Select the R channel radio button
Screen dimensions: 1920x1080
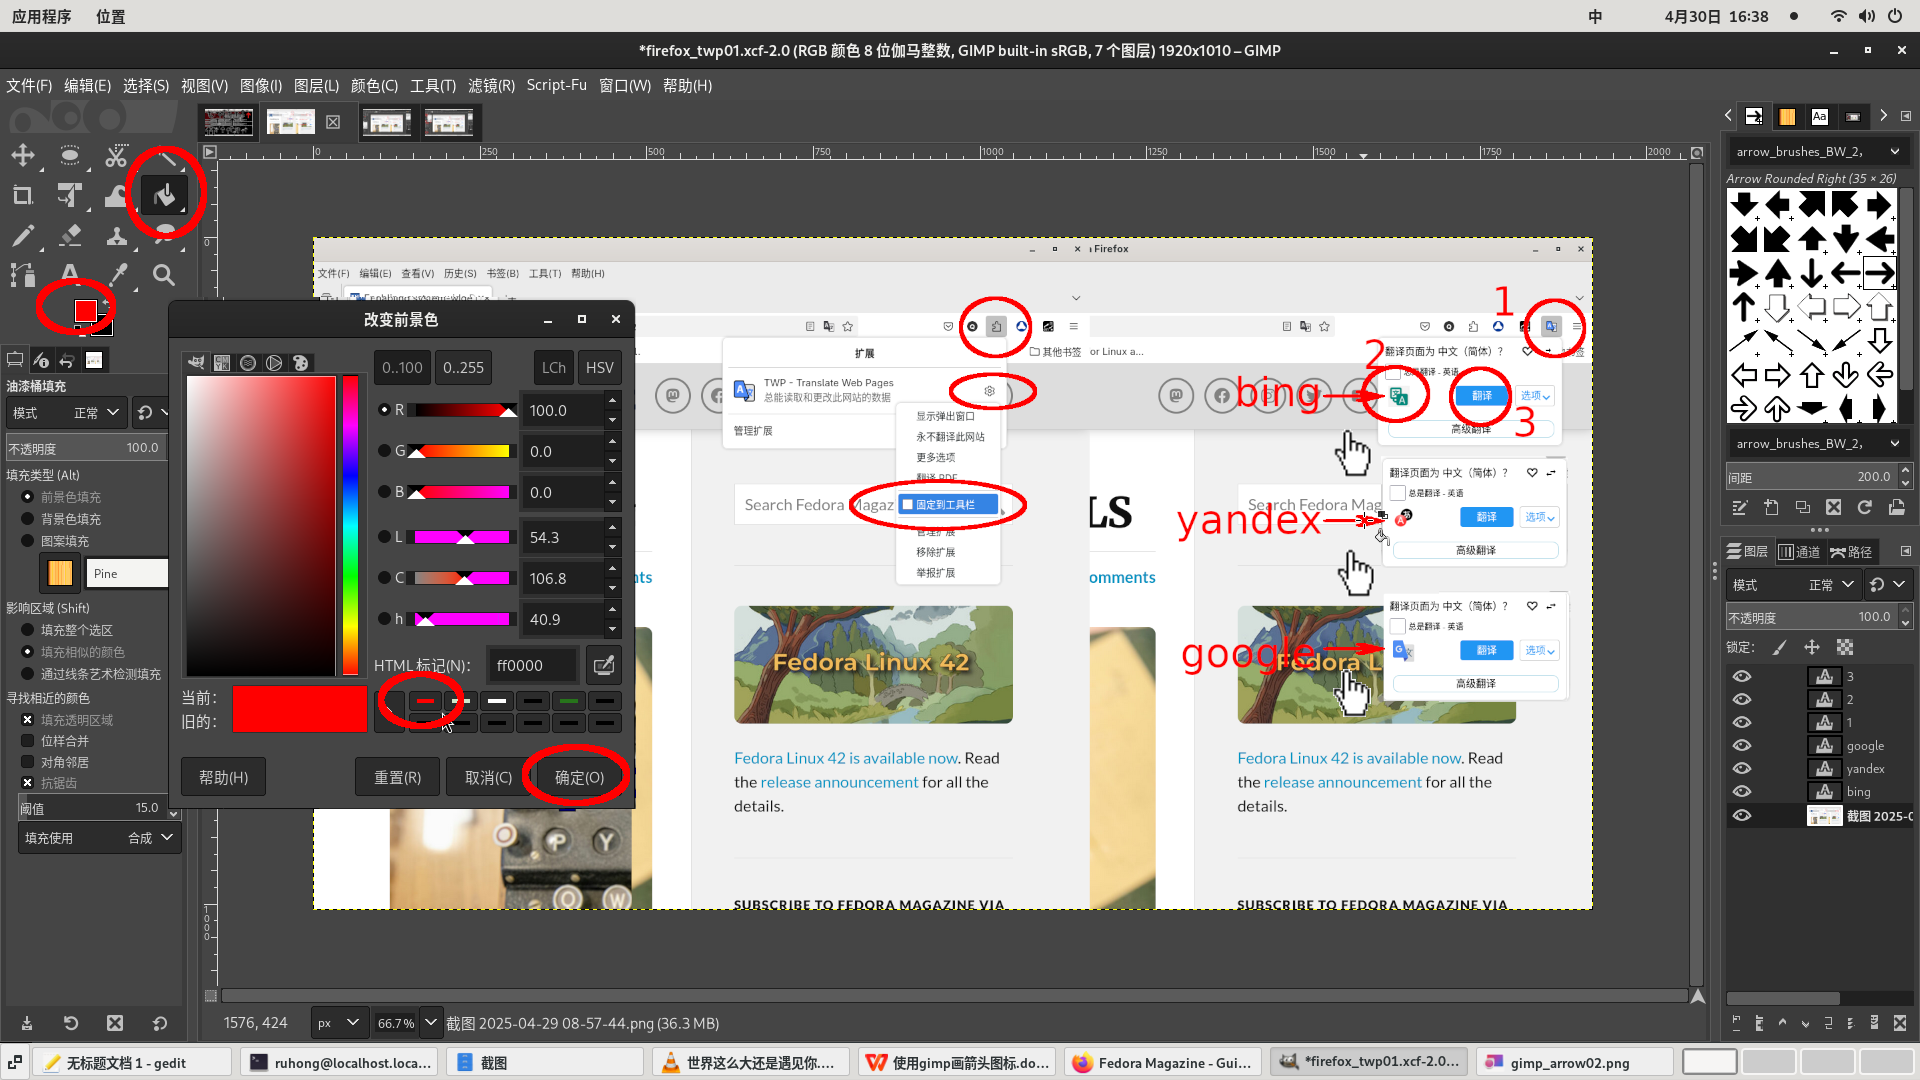click(384, 410)
